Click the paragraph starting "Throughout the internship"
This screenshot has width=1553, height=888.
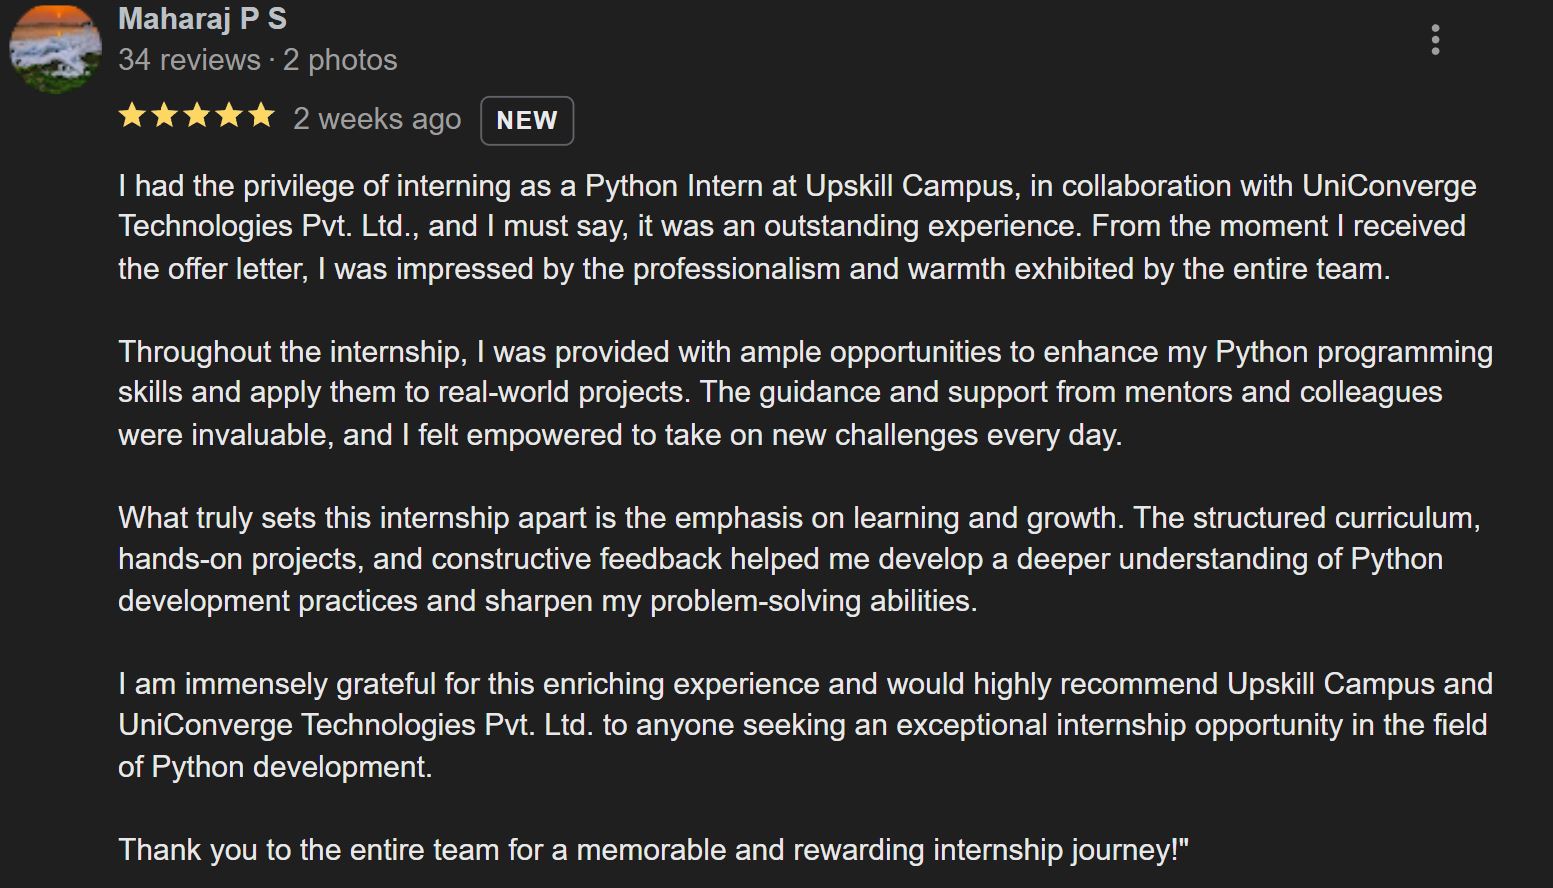(x=780, y=393)
